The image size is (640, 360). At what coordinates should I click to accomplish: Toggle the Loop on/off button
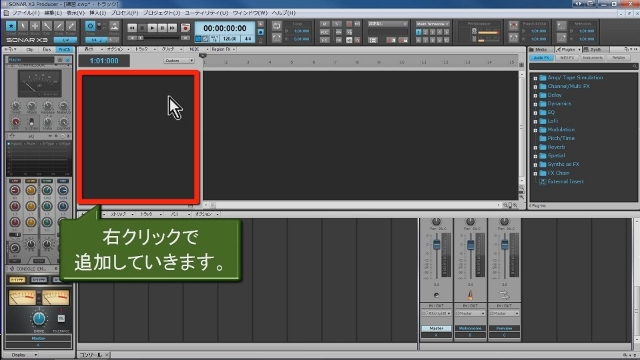pyautogui.click(x=276, y=26)
